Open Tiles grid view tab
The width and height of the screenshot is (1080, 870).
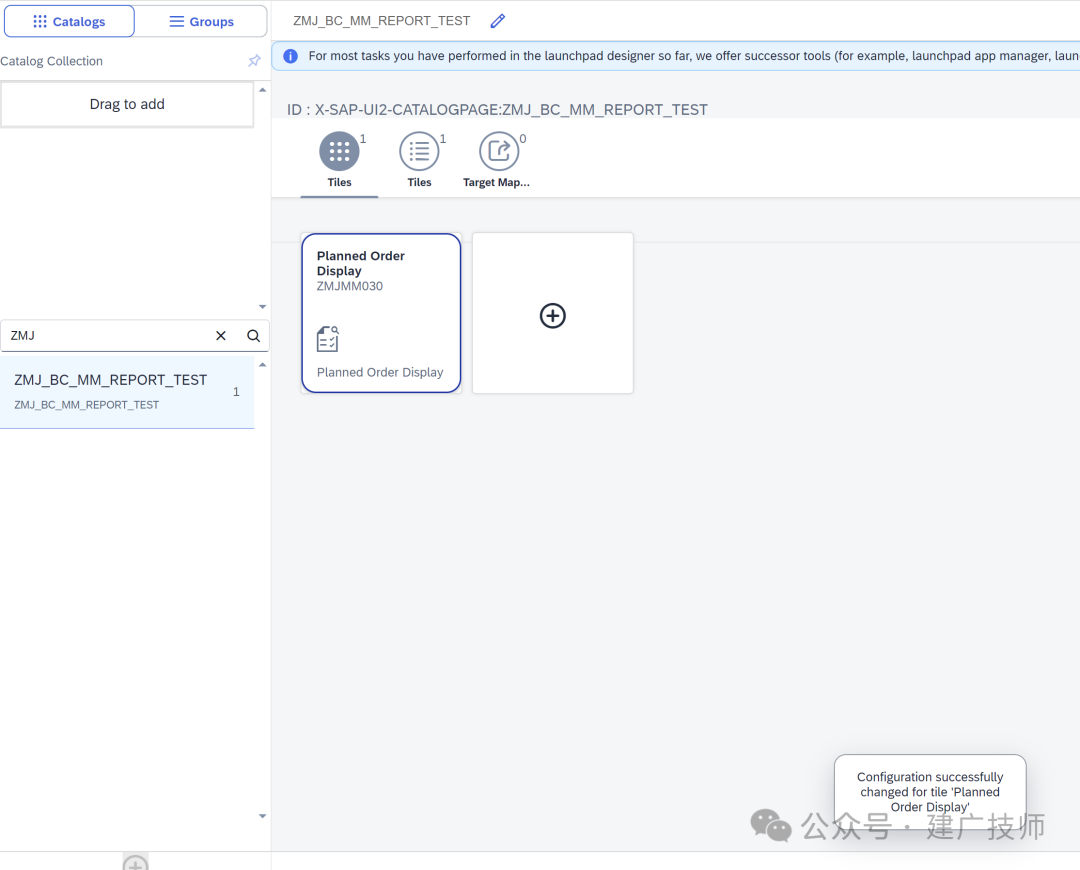[339, 160]
